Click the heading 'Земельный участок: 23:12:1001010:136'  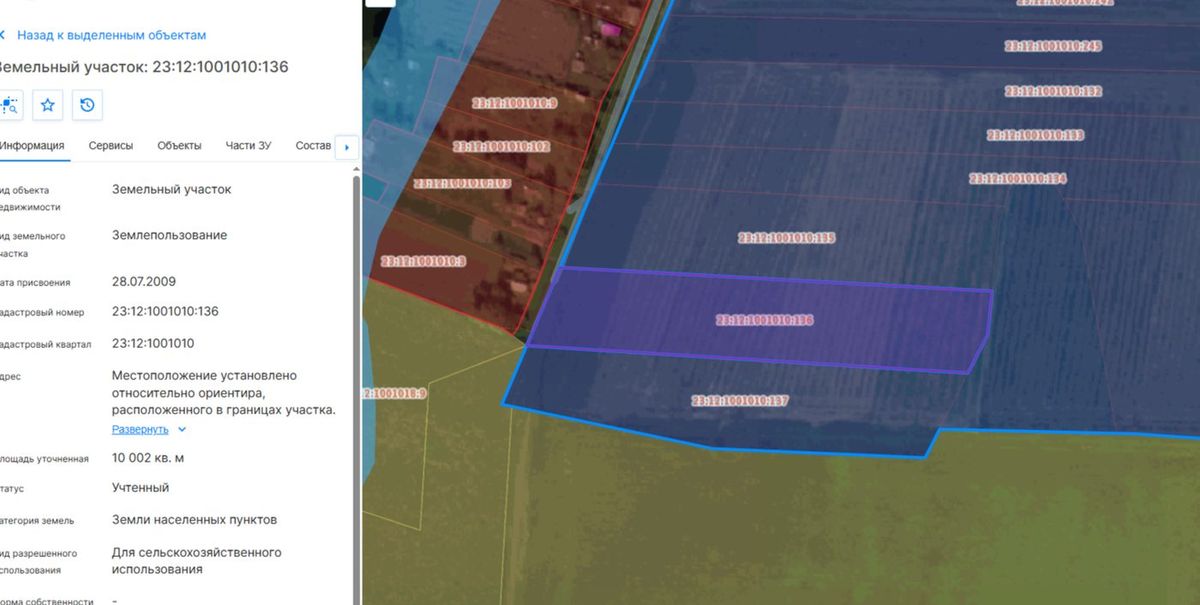point(143,67)
